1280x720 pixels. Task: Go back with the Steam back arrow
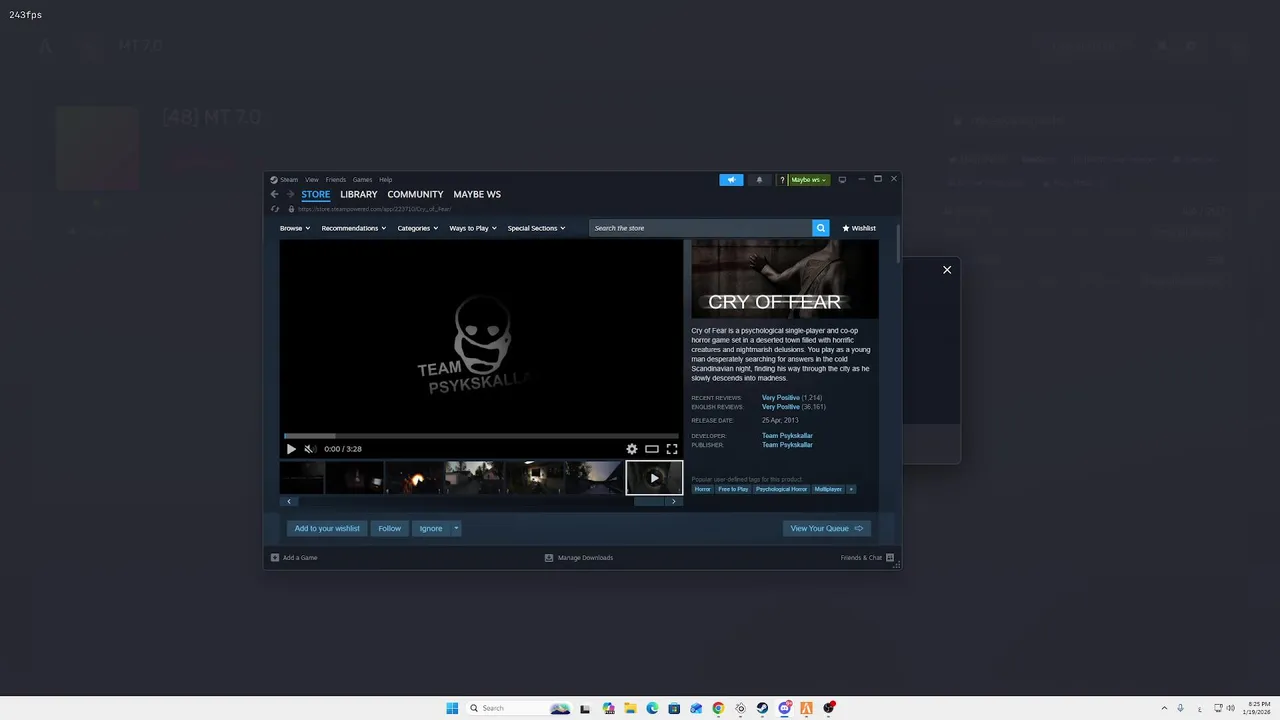click(x=275, y=194)
